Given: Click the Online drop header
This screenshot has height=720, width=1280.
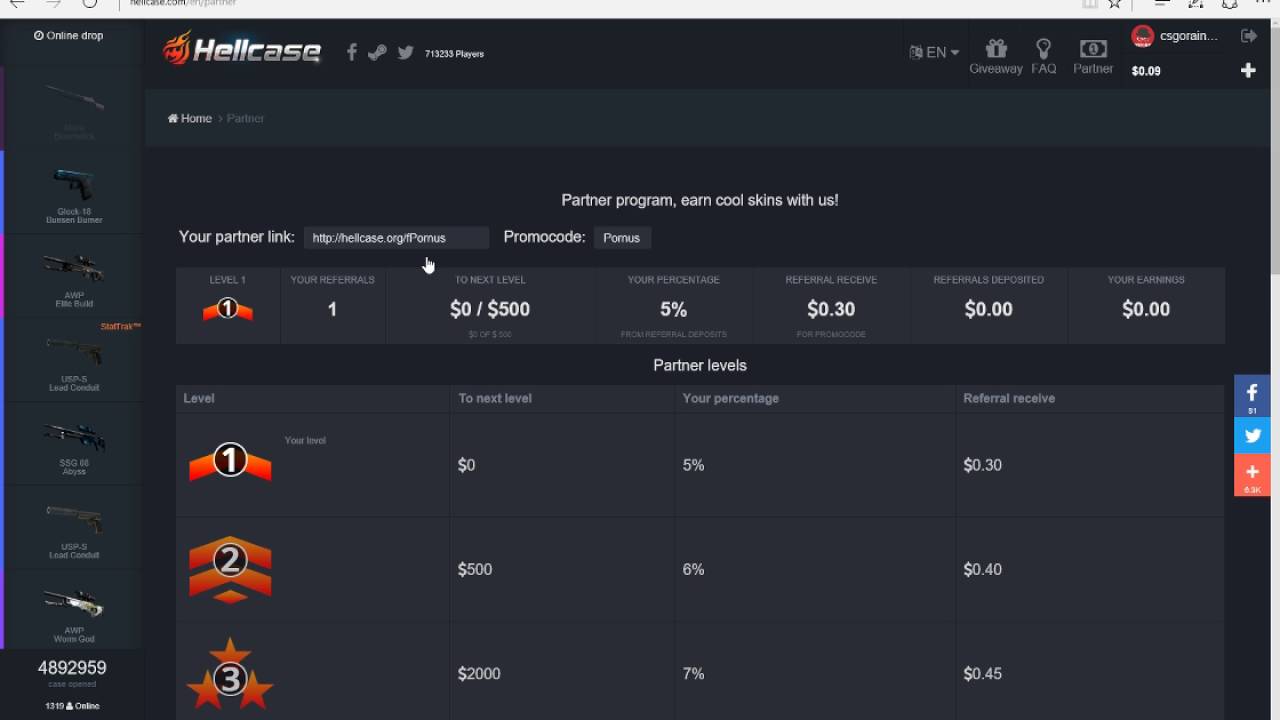Looking at the screenshot, I should [x=68, y=35].
